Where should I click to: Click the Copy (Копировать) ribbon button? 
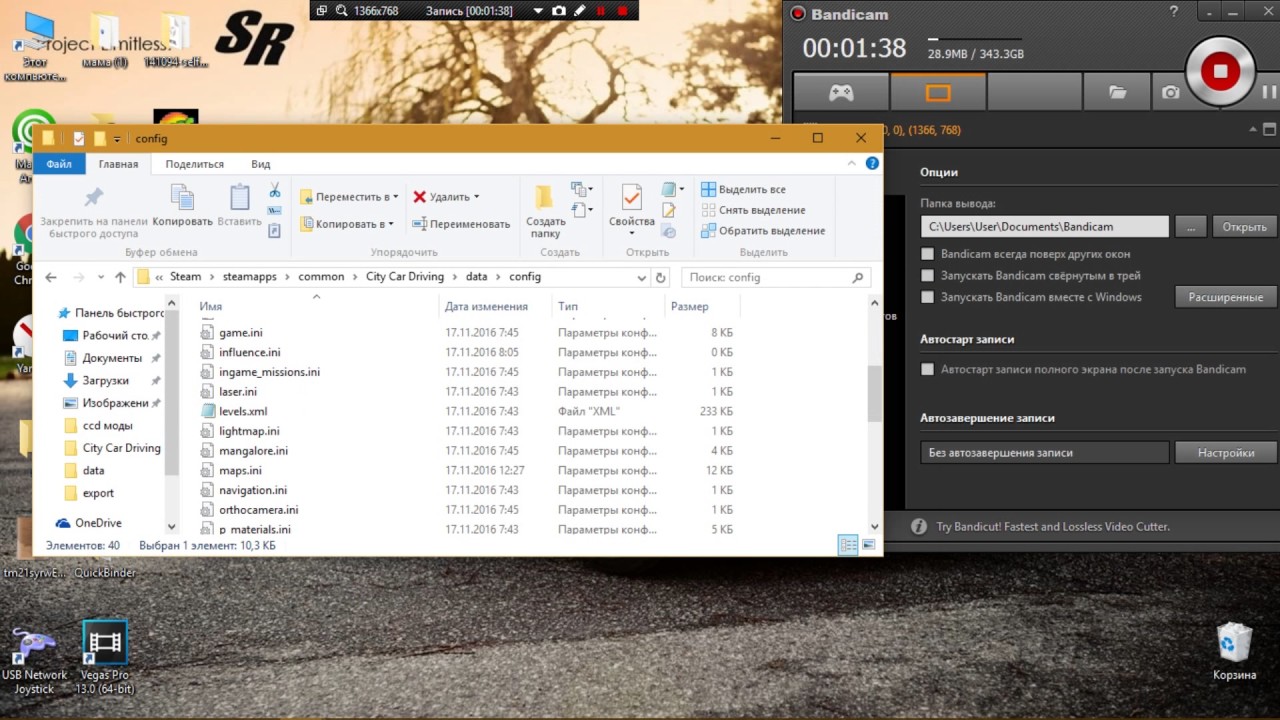(x=182, y=205)
